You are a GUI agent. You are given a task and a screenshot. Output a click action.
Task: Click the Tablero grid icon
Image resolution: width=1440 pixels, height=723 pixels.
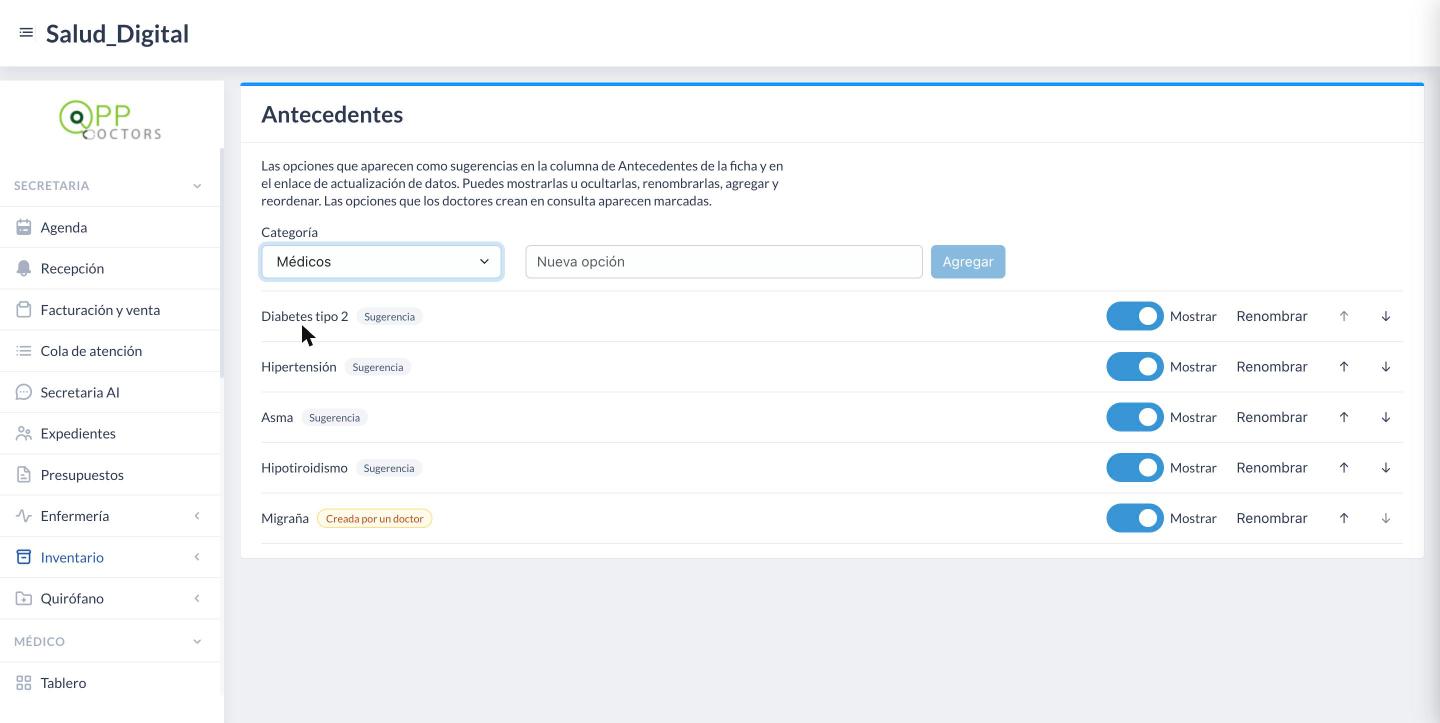pos(24,683)
